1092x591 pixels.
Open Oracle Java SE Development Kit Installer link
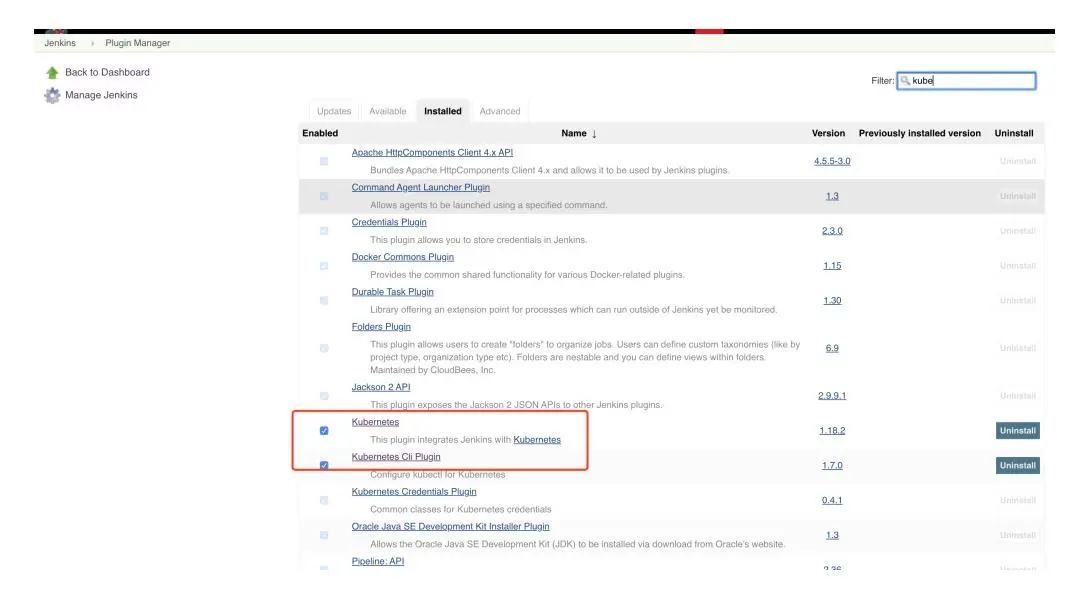[x=450, y=526]
